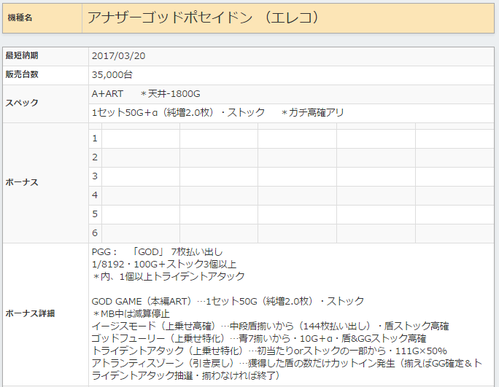
Task: Select the イージスモード（上乗せ高確） line
Action: click(x=270, y=326)
